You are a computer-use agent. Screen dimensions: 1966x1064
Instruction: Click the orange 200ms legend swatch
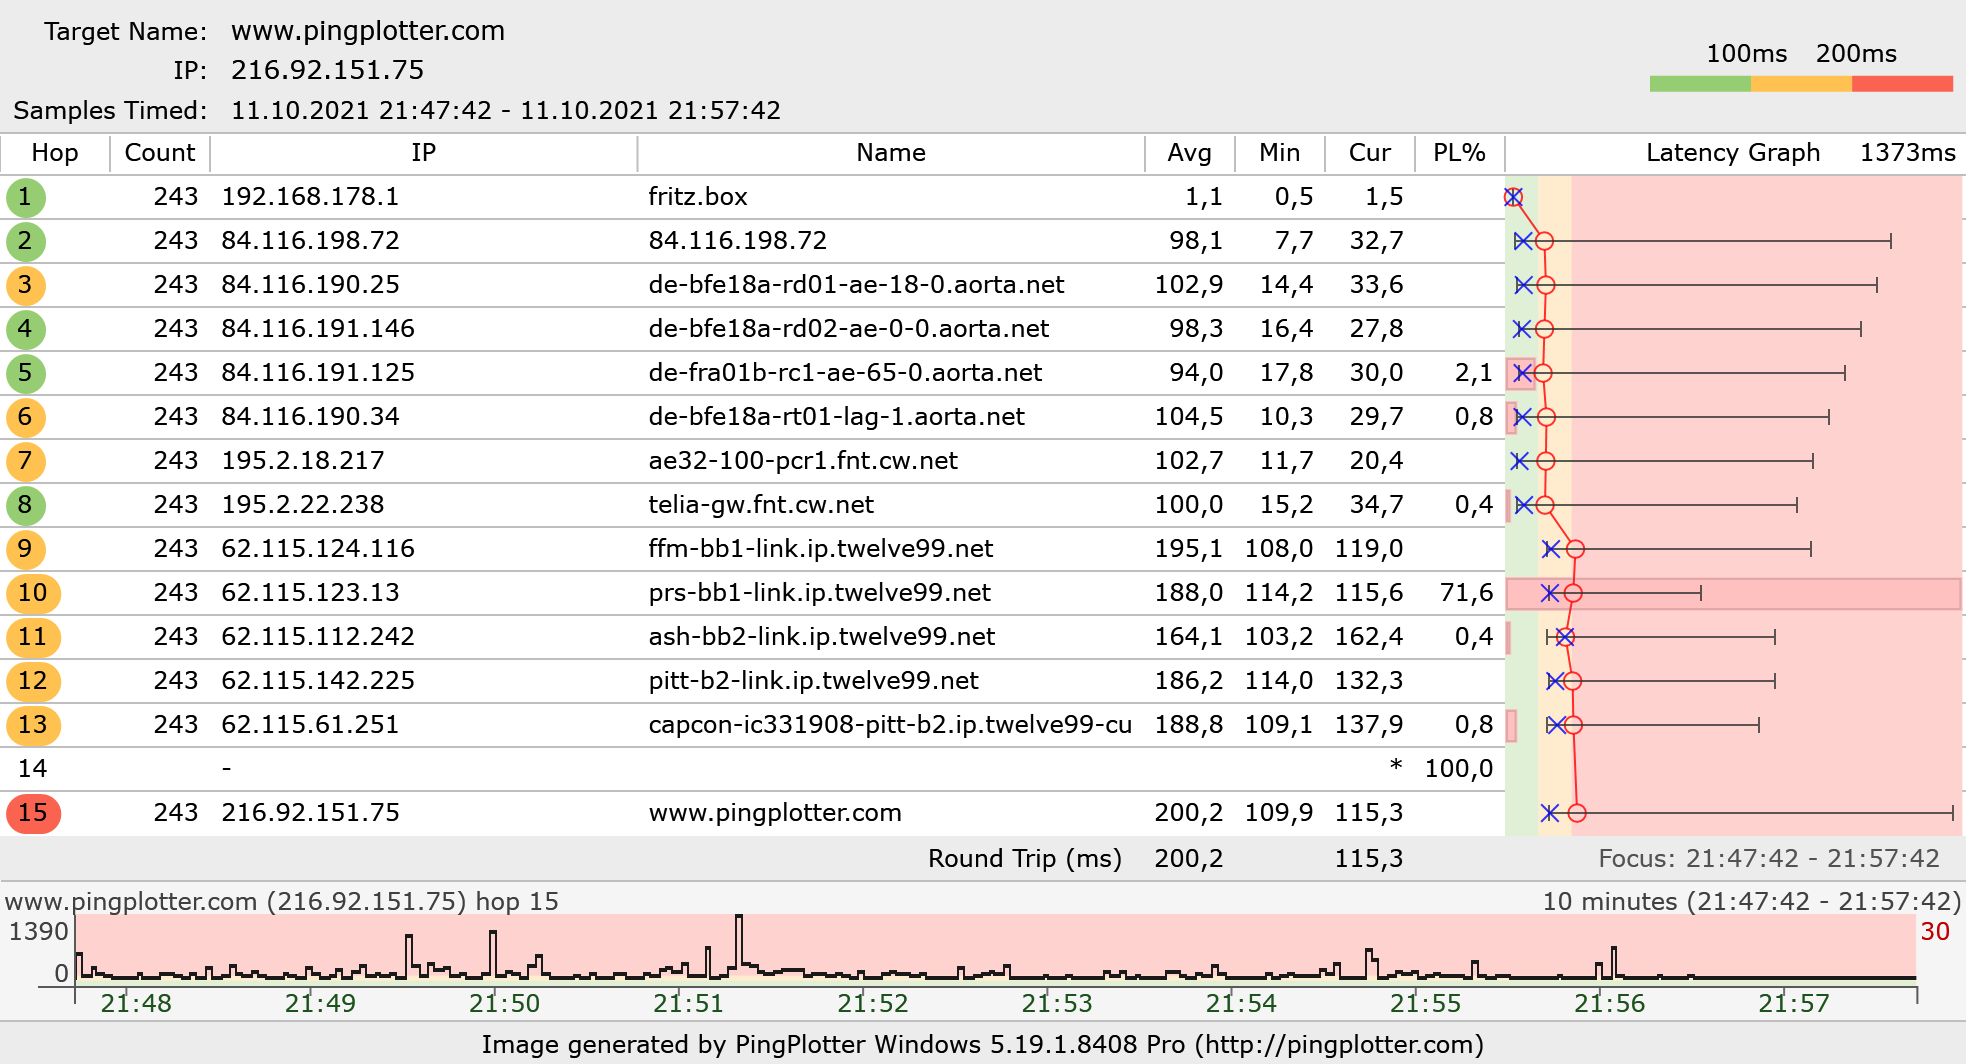(1801, 84)
